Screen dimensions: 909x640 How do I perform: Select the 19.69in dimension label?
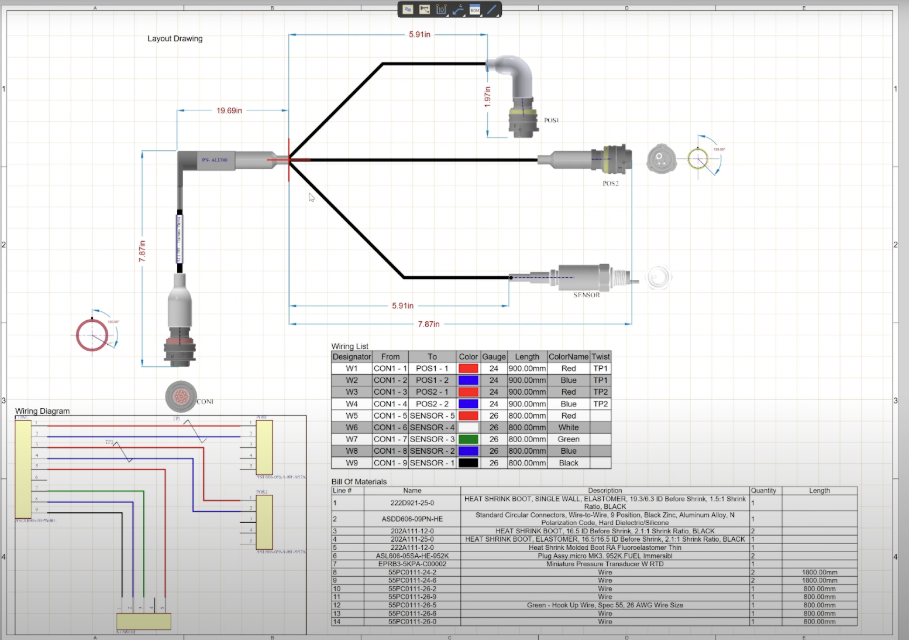tap(229, 110)
